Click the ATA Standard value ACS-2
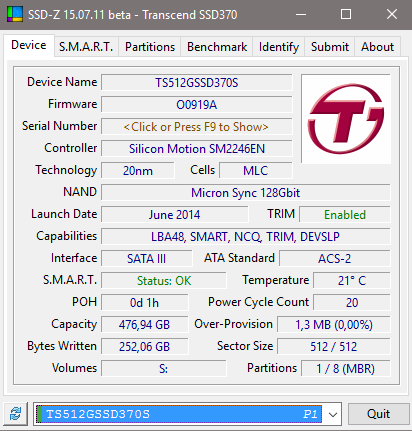The image size is (412, 431). point(335,259)
